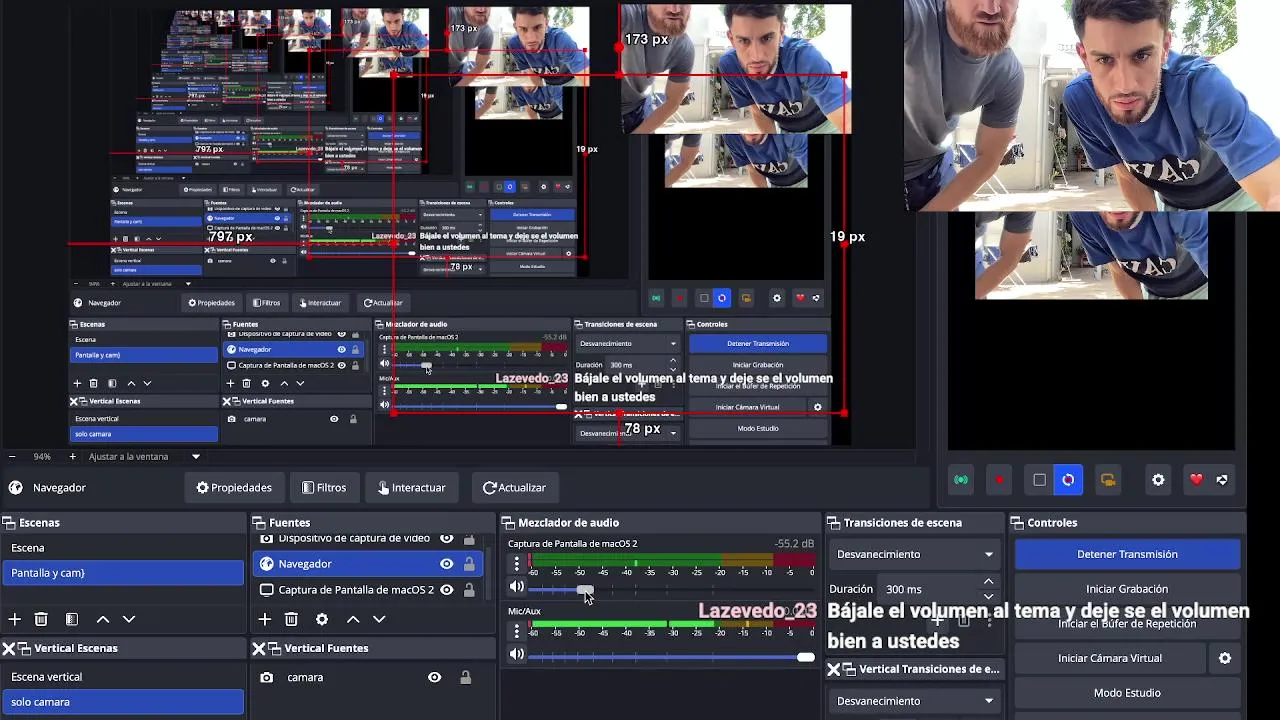Close the Vertical Escenas dock

point(8,648)
